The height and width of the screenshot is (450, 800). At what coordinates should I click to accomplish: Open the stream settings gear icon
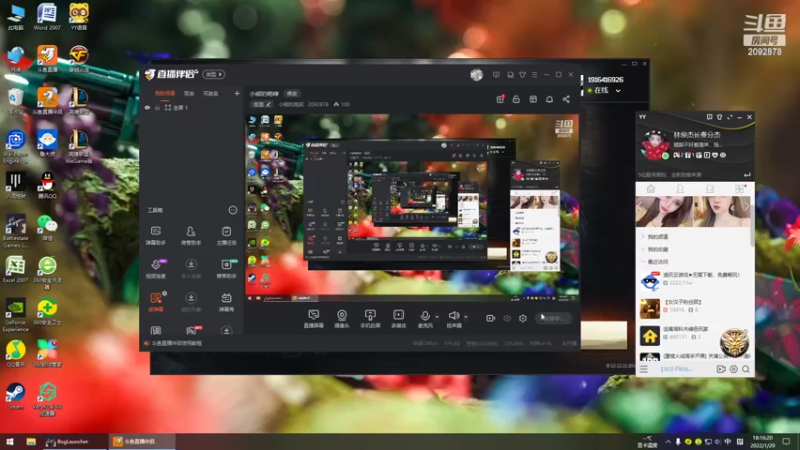[x=523, y=318]
